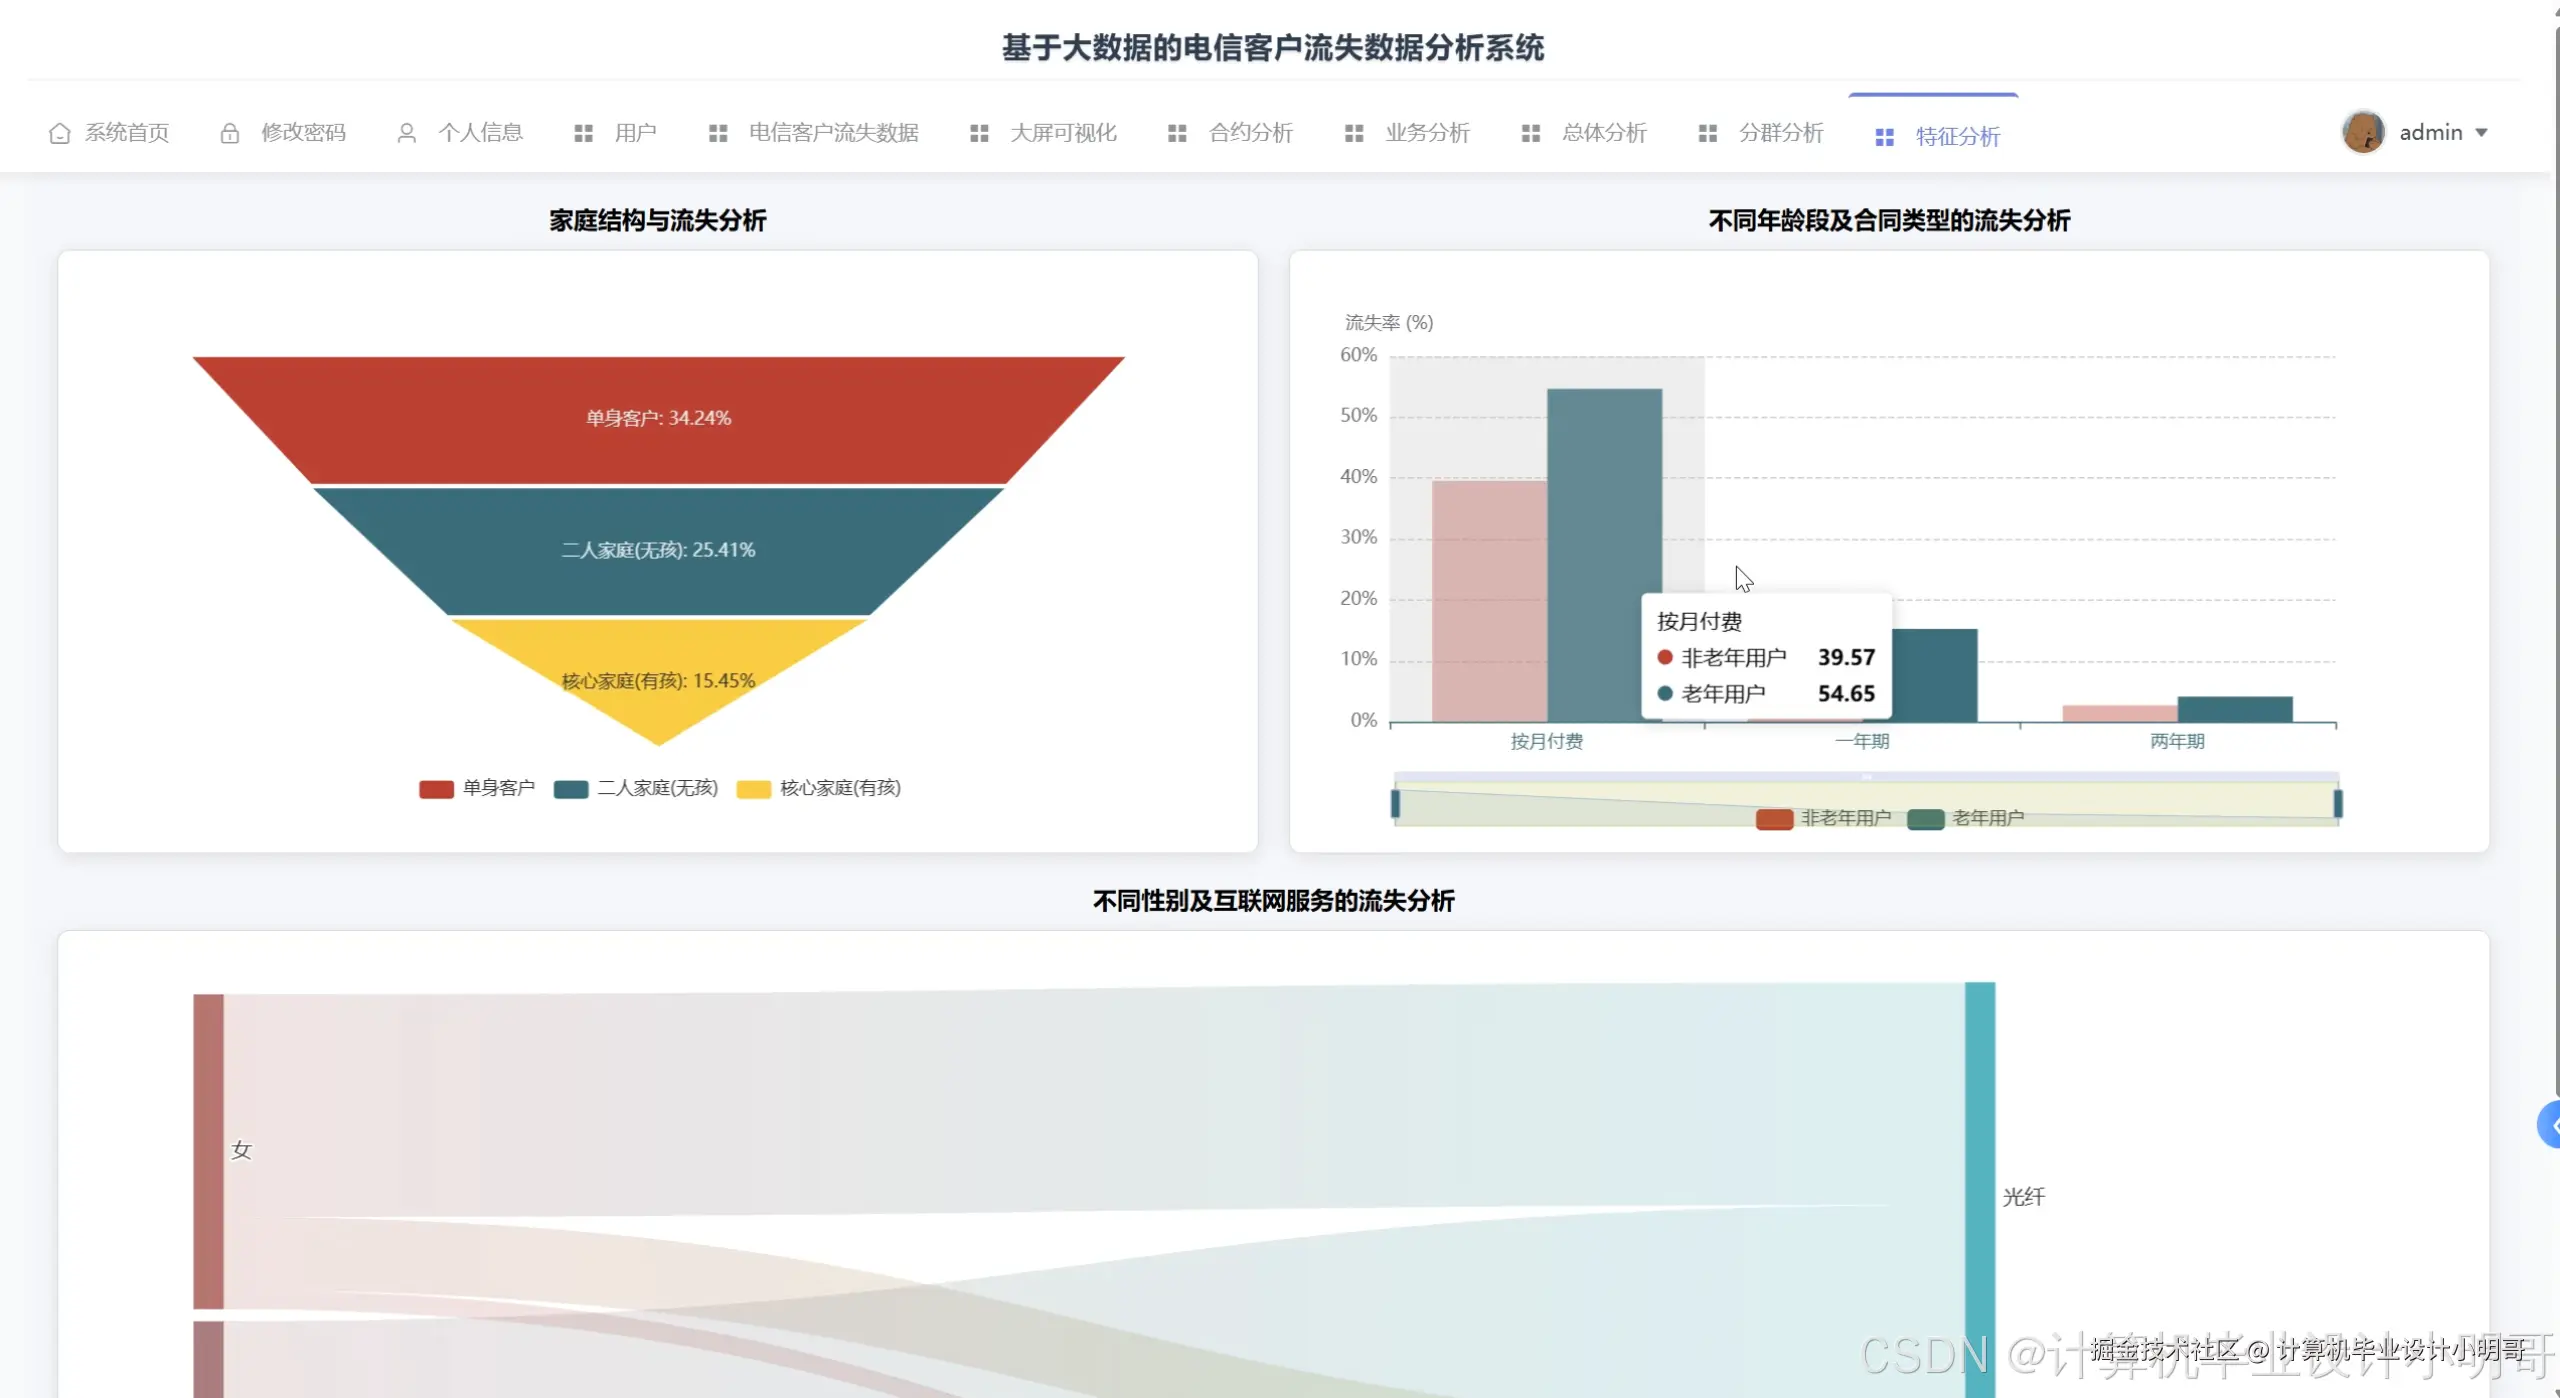Viewport: 2560px width, 1398px height.
Task: Click the grid icon next to 合约分析
Action: (1178, 132)
